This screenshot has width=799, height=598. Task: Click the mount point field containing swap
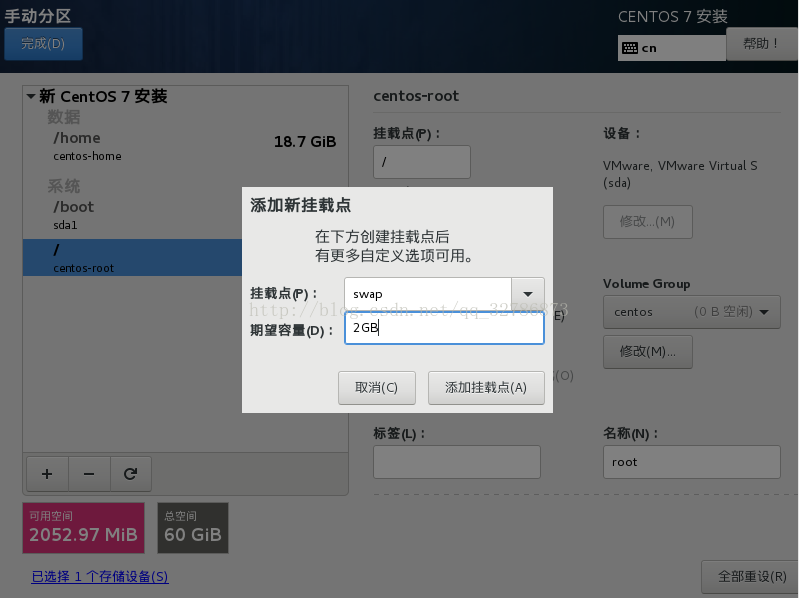click(428, 294)
